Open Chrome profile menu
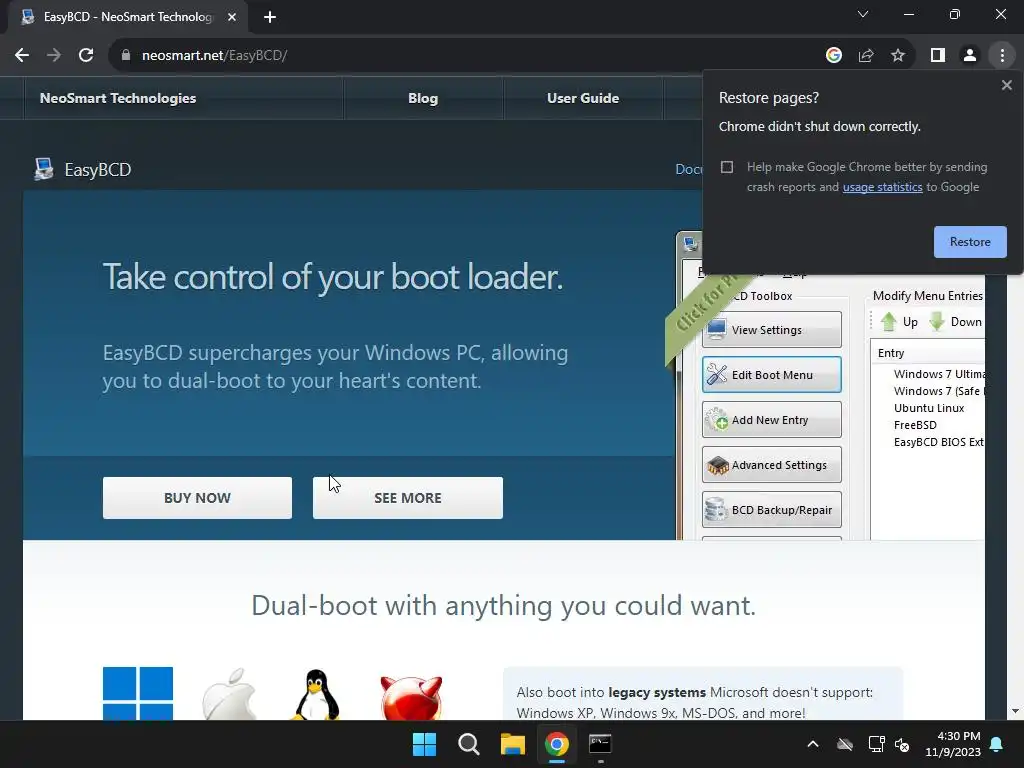The height and width of the screenshot is (768, 1024). click(x=970, y=56)
